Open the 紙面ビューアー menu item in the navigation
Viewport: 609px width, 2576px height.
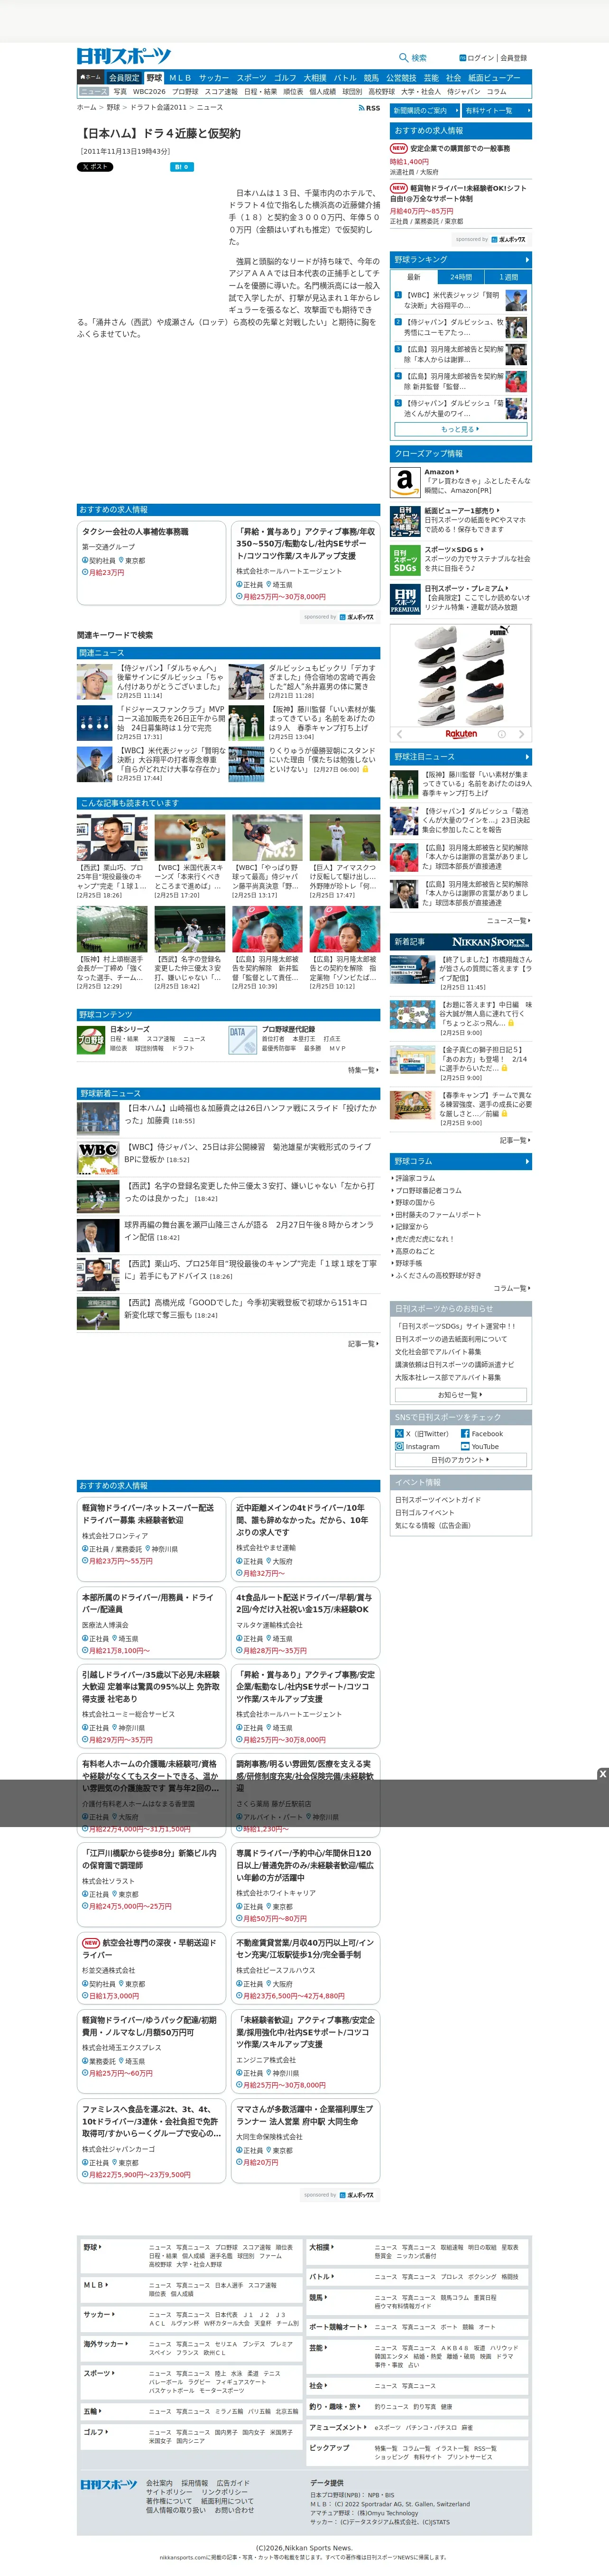494,77
